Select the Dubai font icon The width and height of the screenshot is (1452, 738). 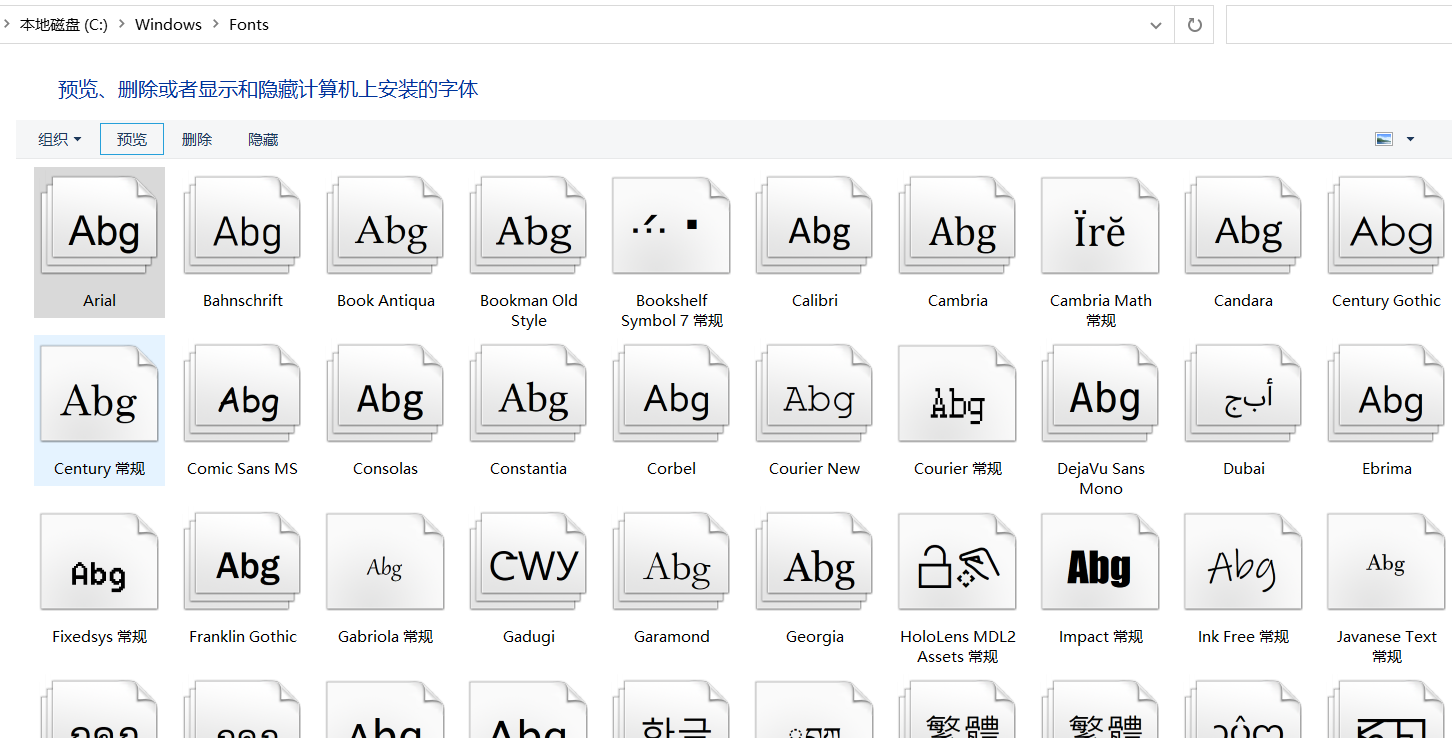pyautogui.click(x=1243, y=394)
